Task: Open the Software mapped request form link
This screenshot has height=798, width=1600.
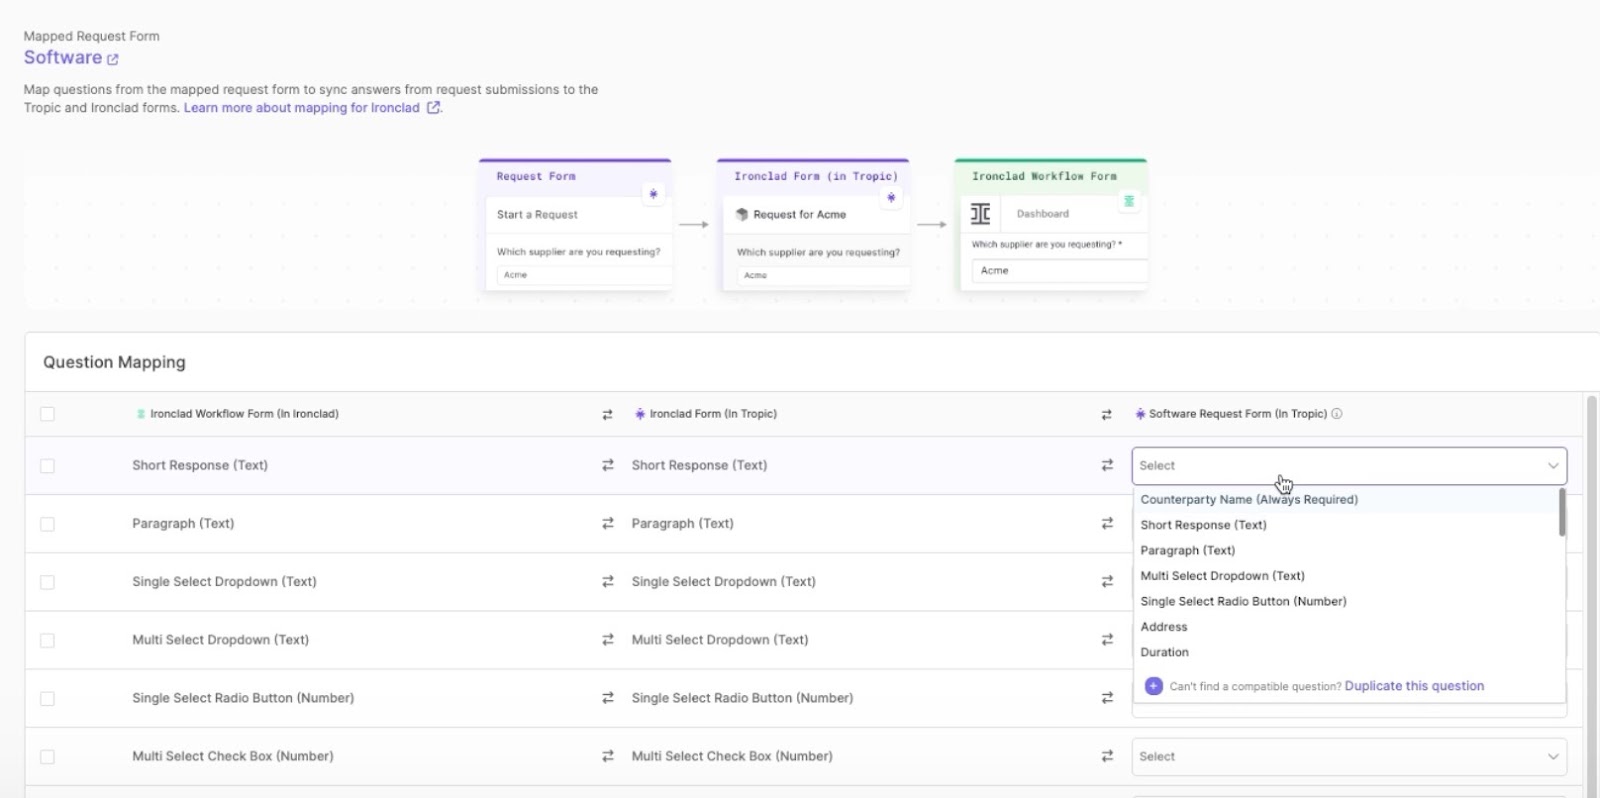Action: pyautogui.click(x=63, y=58)
